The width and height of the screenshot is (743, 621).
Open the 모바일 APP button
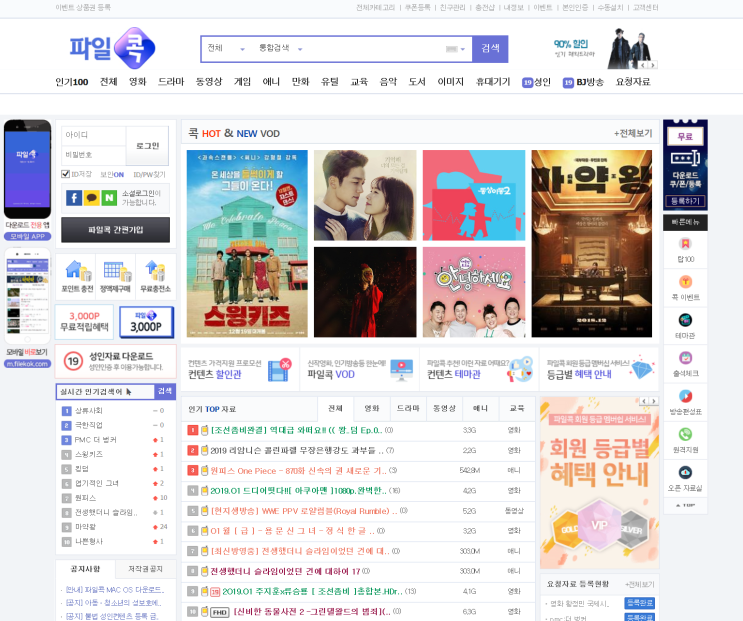click(27, 236)
